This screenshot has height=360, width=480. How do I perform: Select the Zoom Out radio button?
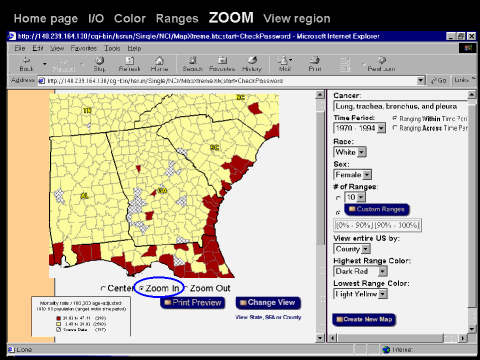(186, 288)
